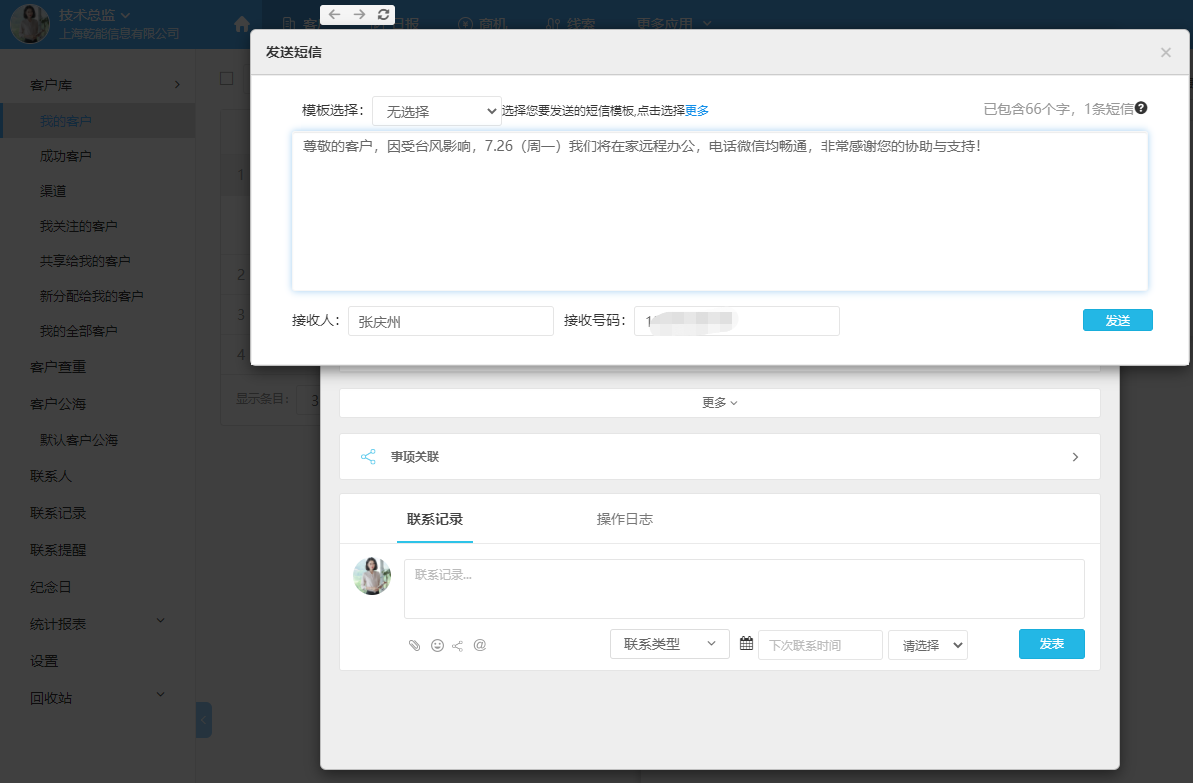Image resolution: width=1193 pixels, height=783 pixels.
Task: Select 我关注的客户 in sidebar
Action: pyautogui.click(x=78, y=226)
